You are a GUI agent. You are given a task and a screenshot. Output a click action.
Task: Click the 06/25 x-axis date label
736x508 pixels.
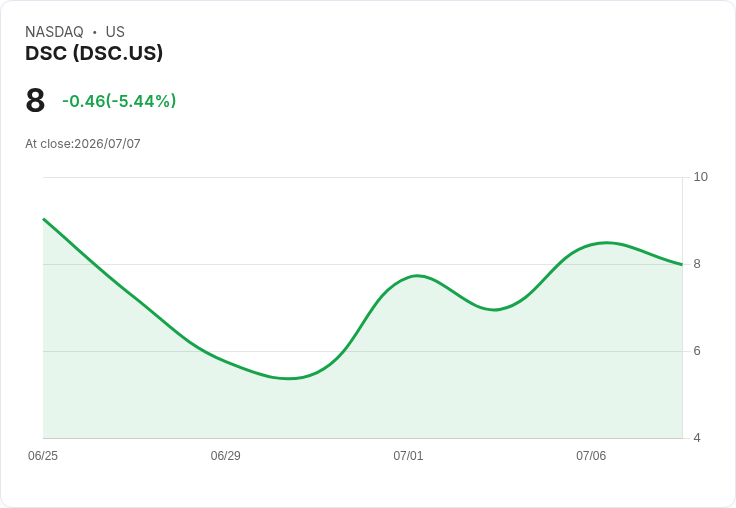[43, 456]
